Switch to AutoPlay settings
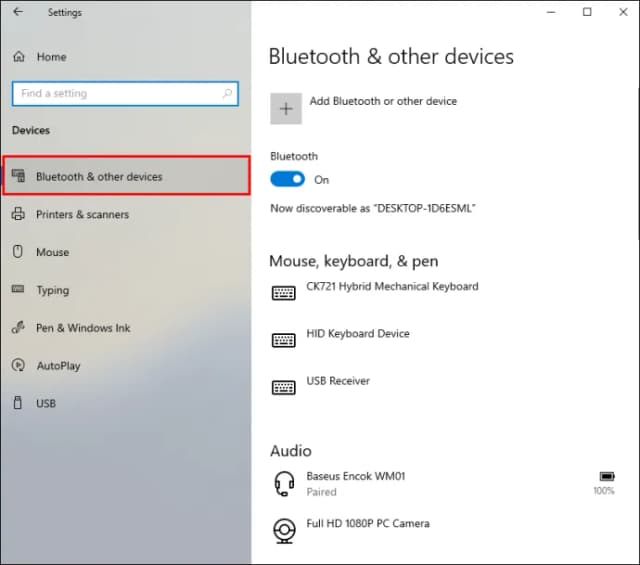This screenshot has width=640, height=565. pyautogui.click(x=58, y=366)
